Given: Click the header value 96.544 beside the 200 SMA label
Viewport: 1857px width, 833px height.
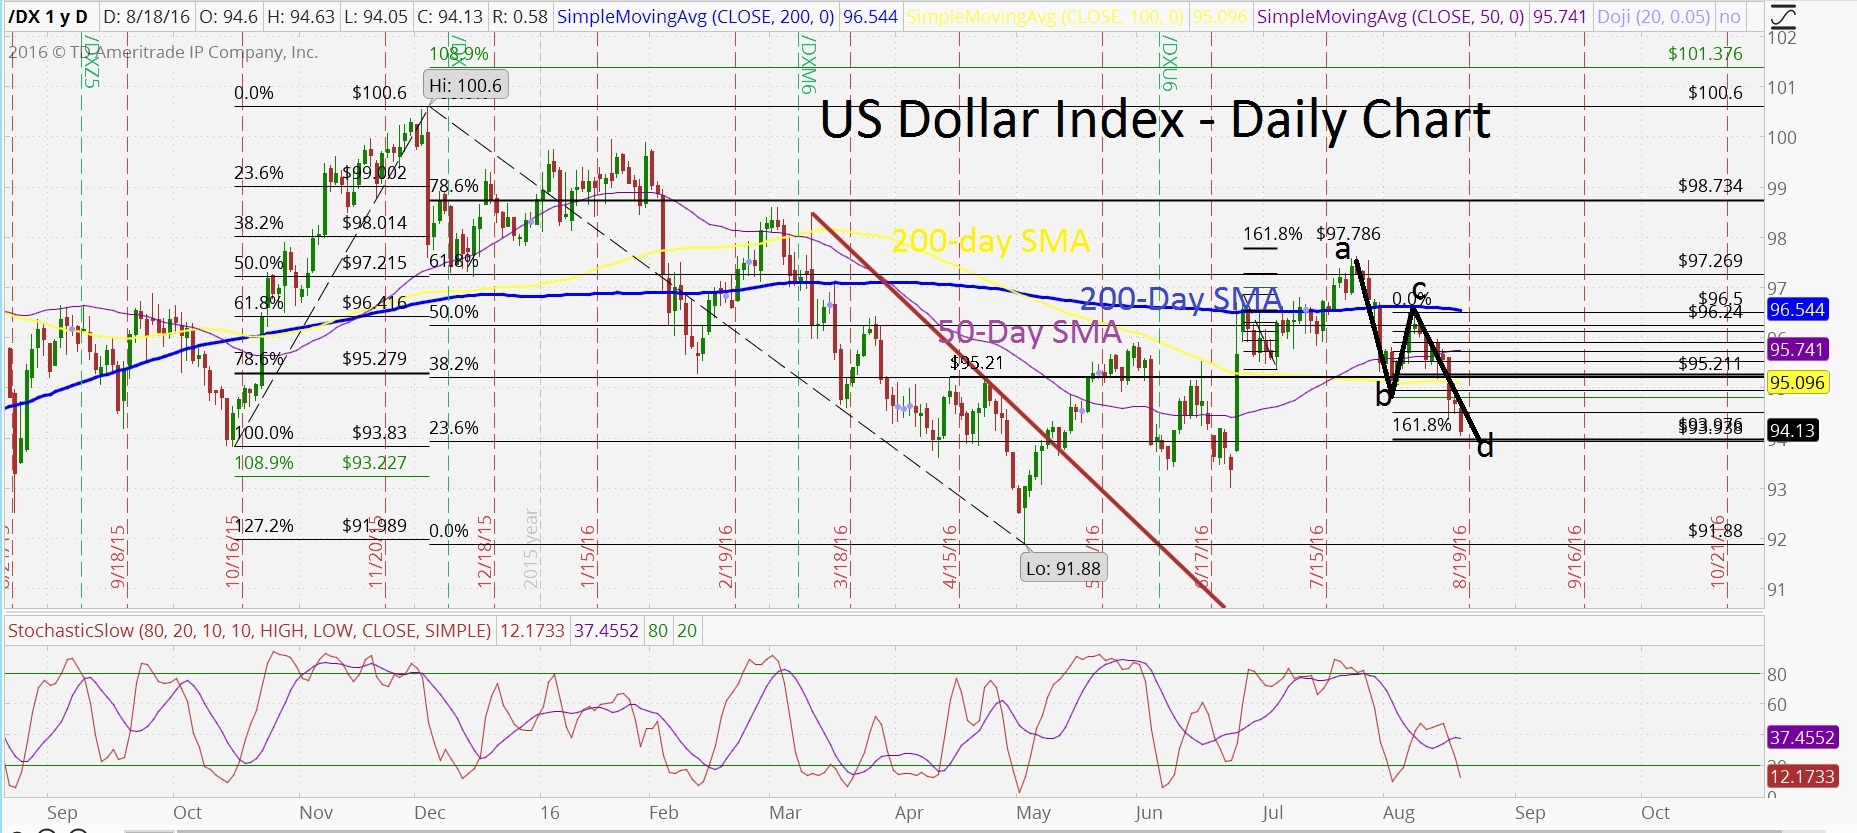Looking at the screenshot, I should tap(870, 17).
